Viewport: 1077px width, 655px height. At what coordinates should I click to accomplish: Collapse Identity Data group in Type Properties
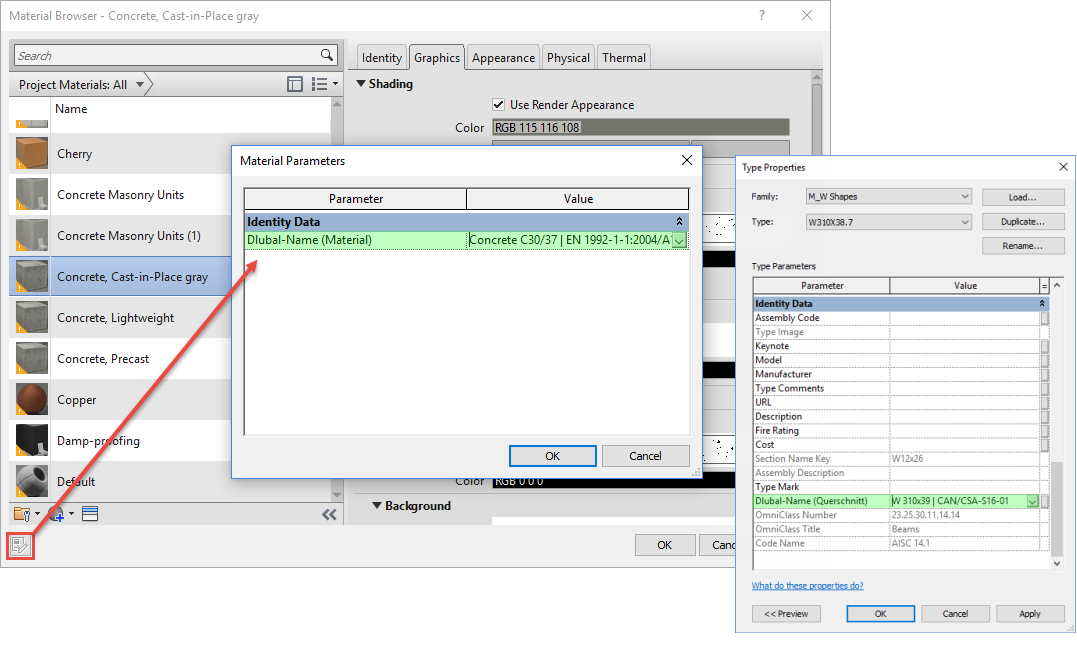click(1042, 303)
